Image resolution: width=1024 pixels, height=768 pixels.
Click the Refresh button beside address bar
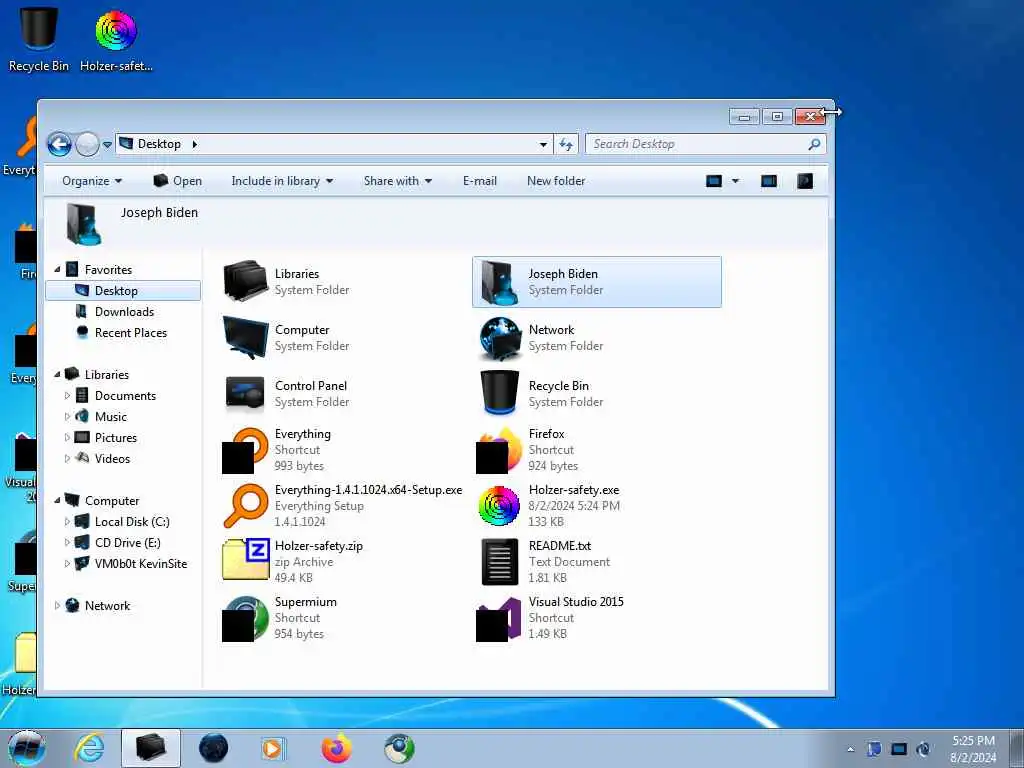click(x=566, y=144)
